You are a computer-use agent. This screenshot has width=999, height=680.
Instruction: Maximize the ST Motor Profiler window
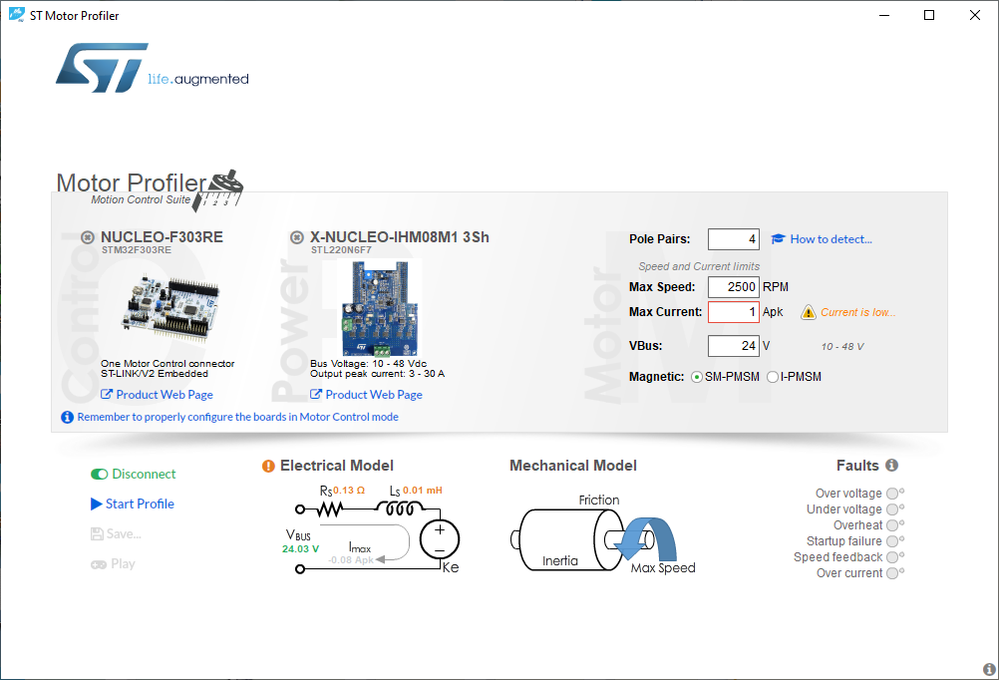(929, 15)
